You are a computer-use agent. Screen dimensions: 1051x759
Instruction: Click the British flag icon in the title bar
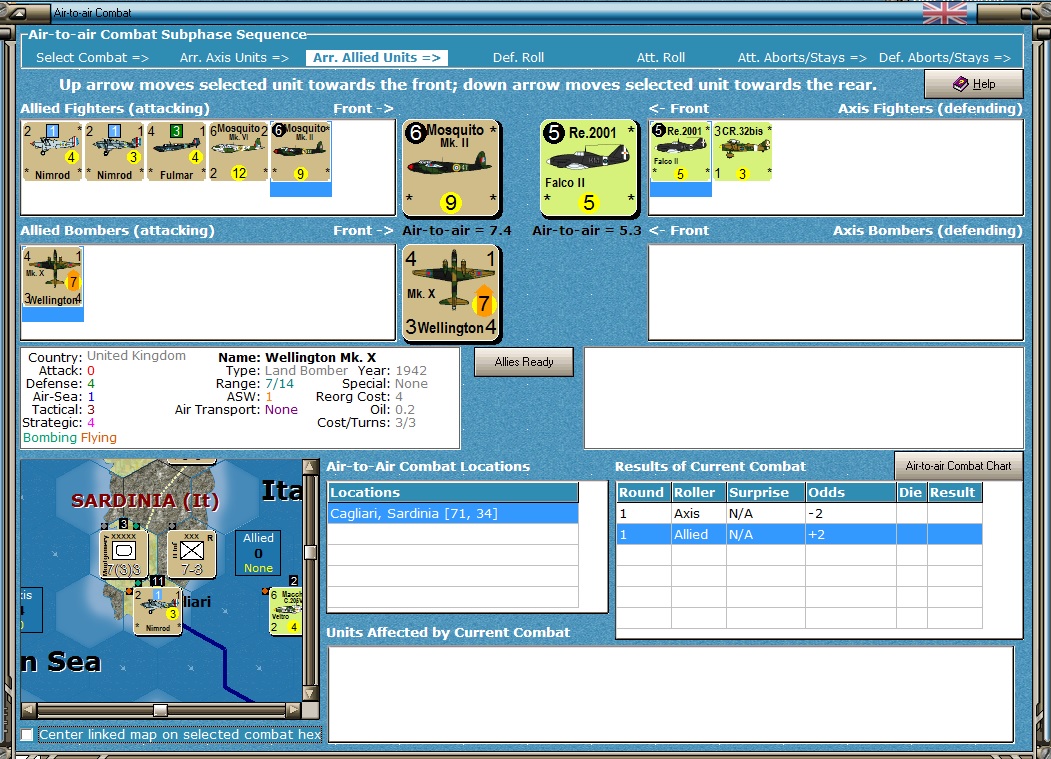click(944, 13)
